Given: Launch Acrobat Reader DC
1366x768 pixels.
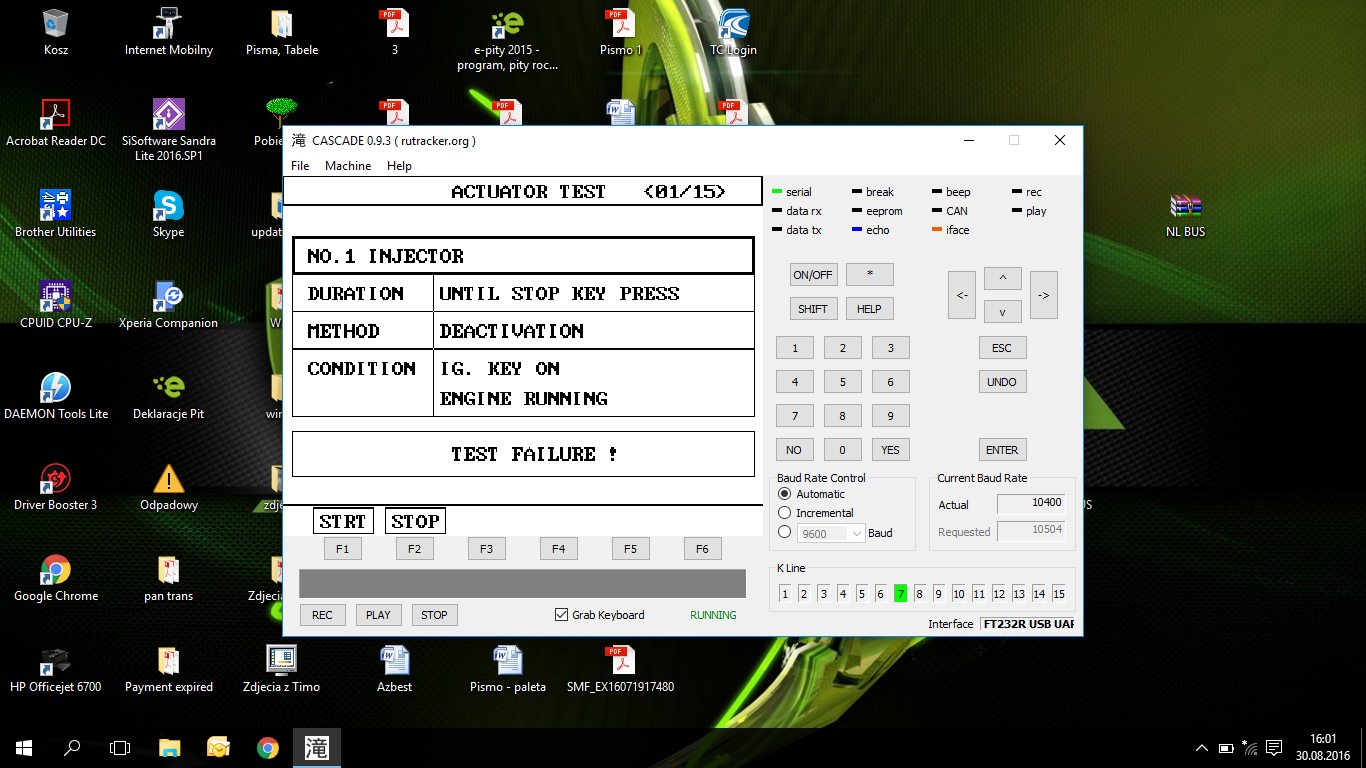Looking at the screenshot, I should tap(56, 123).
